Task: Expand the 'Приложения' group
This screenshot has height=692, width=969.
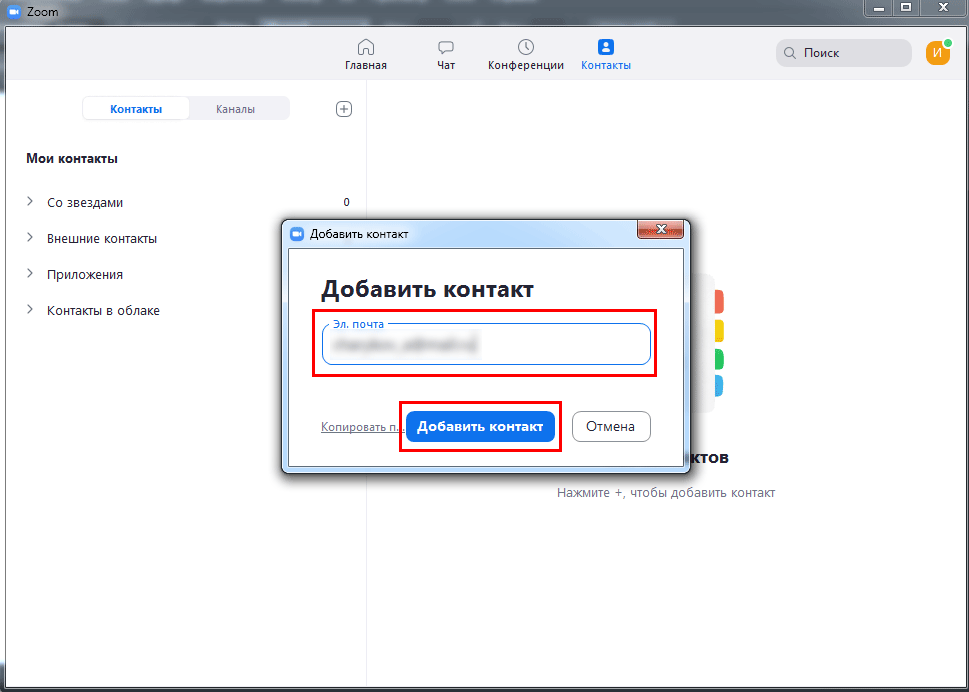Action: tap(30, 274)
